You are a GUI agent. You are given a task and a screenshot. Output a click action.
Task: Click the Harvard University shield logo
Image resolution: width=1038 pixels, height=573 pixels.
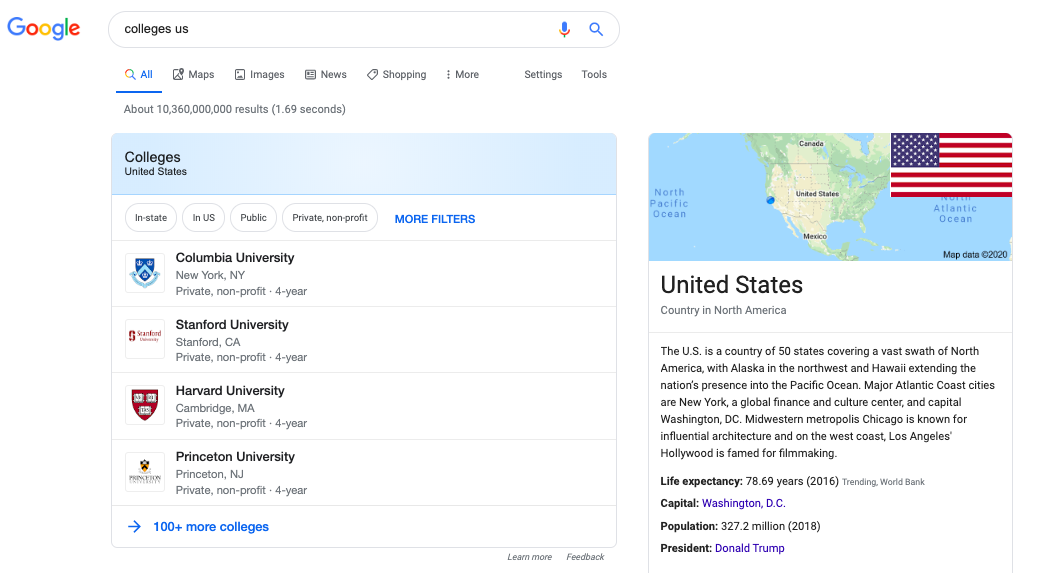point(145,405)
